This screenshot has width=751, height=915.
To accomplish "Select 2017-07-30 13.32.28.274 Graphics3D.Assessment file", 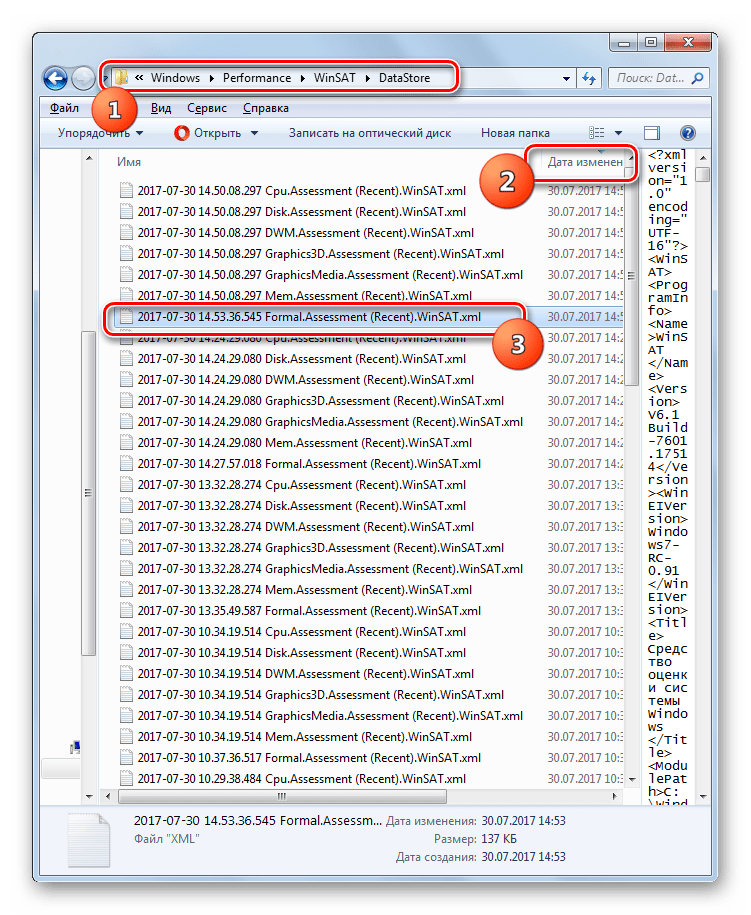I will click(x=320, y=548).
